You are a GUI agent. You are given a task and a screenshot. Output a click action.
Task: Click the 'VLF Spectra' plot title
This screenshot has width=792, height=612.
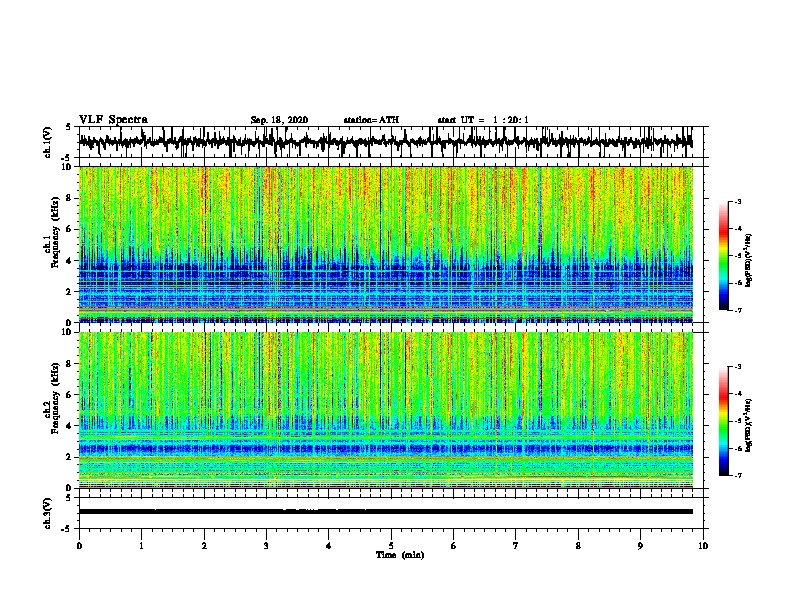[x=113, y=120]
